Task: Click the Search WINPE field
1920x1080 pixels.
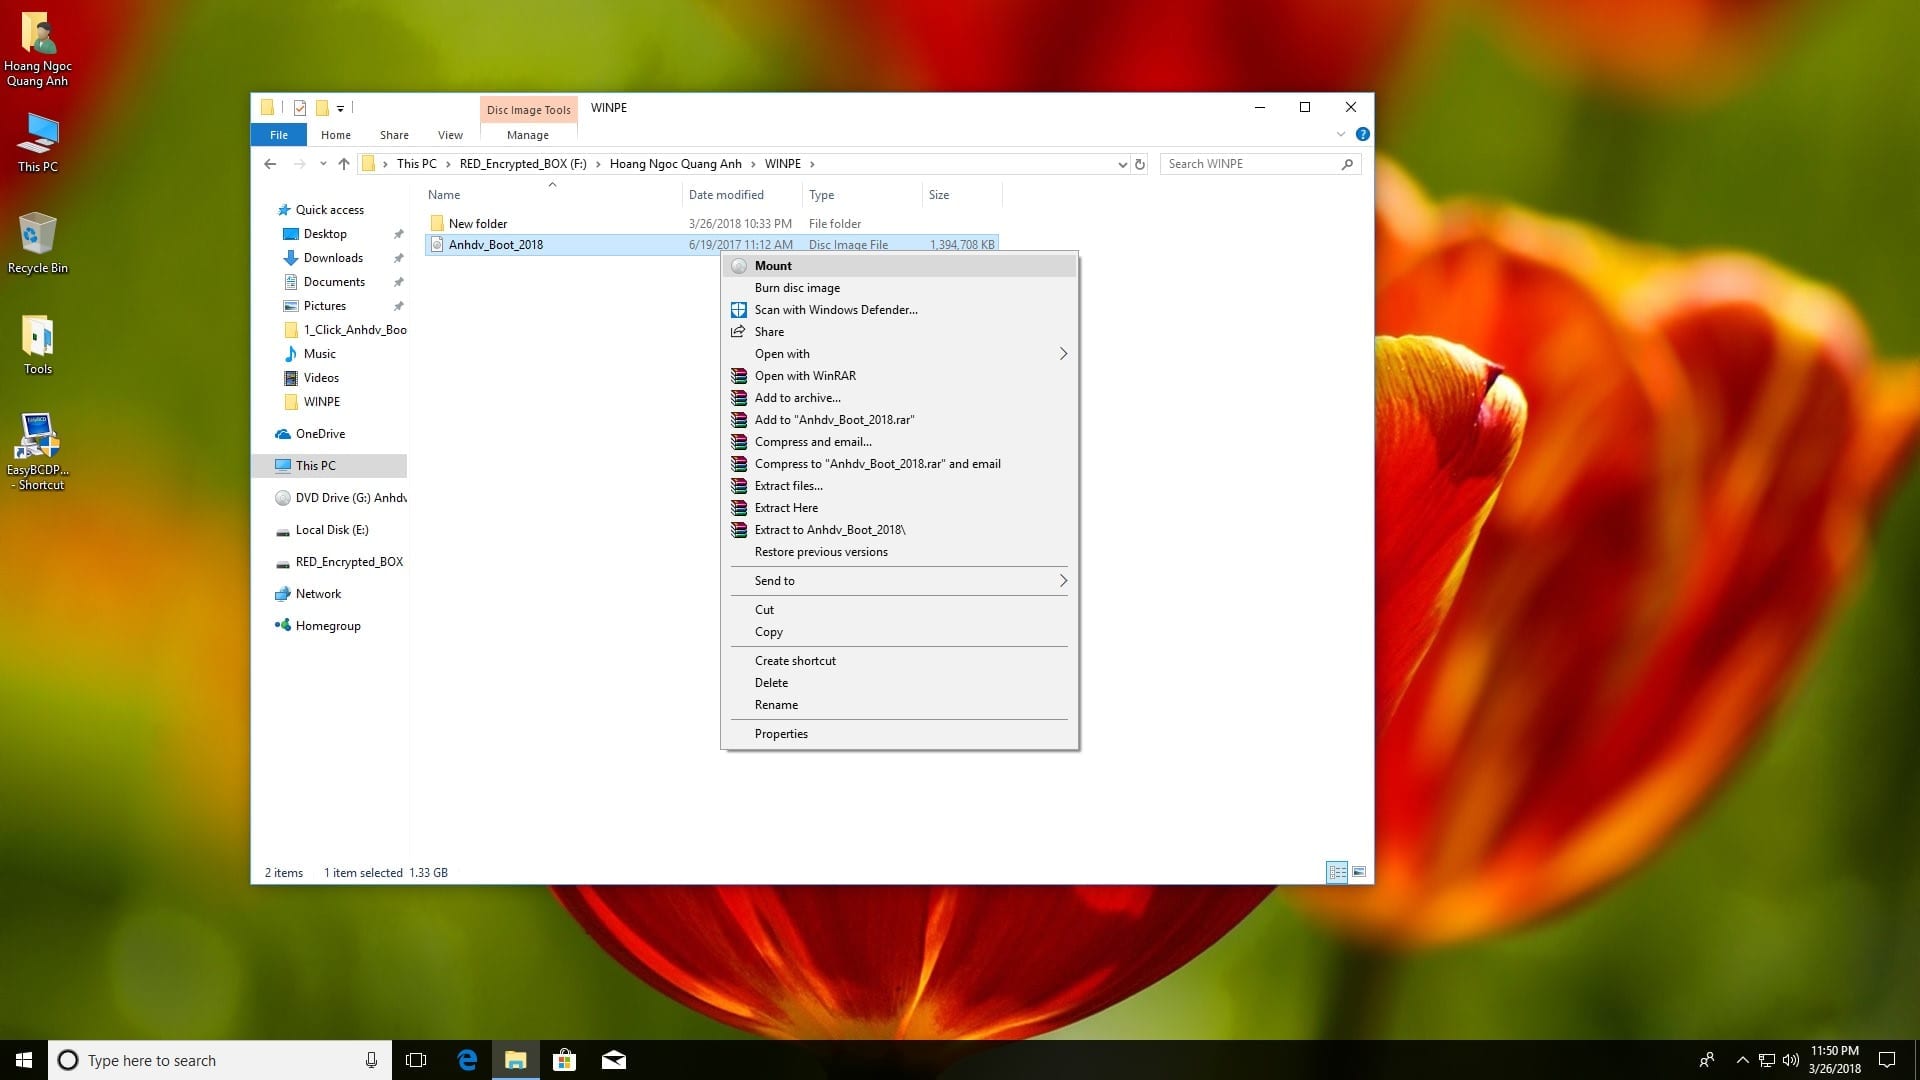Action: click(x=1259, y=164)
